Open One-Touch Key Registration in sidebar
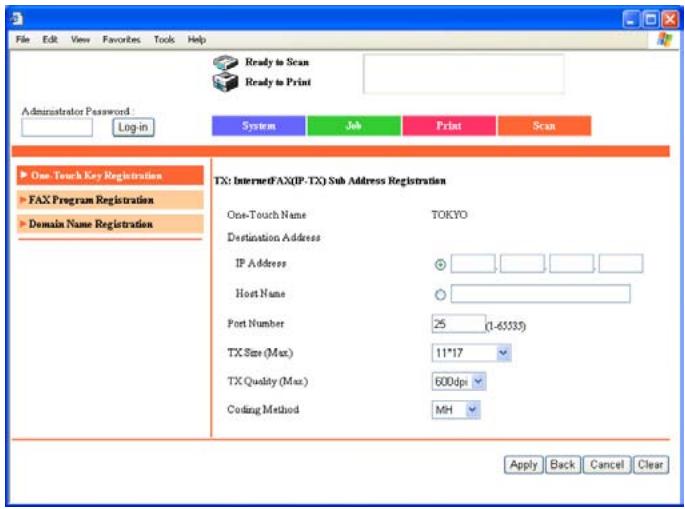Screen dimensions: 685x509 pyautogui.click(x=110, y=176)
